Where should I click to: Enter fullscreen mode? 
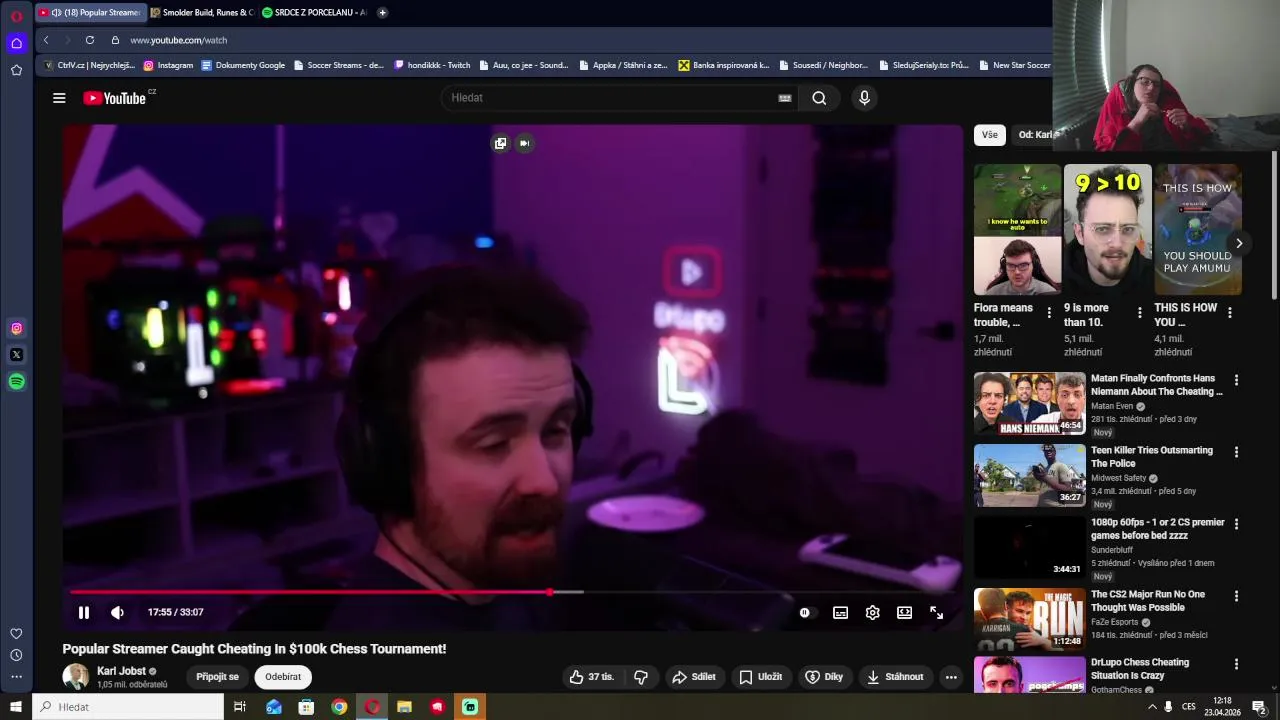click(936, 612)
